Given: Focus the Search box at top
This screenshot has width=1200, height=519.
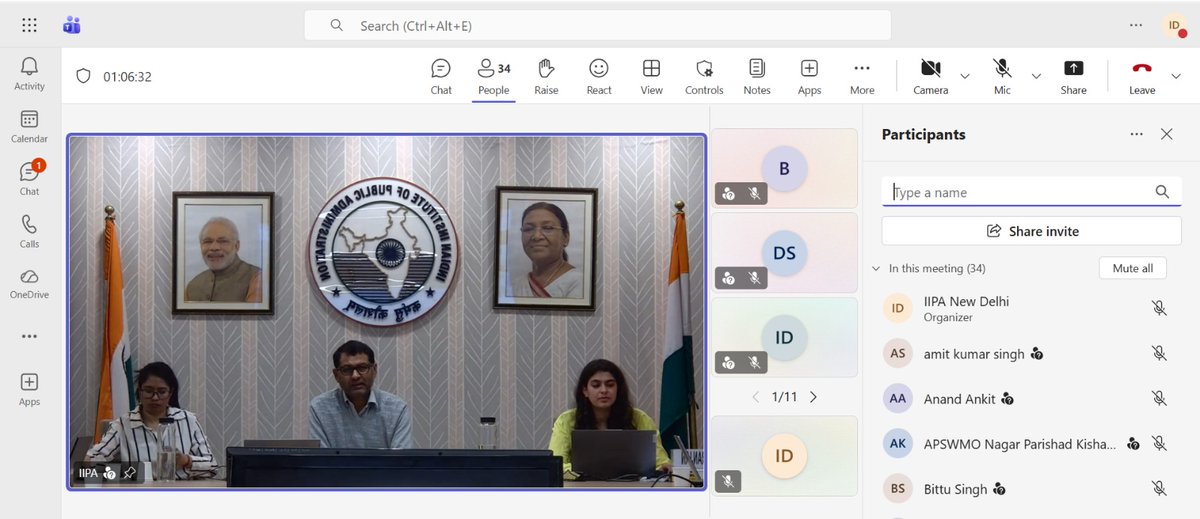Looking at the screenshot, I should coord(597,25).
